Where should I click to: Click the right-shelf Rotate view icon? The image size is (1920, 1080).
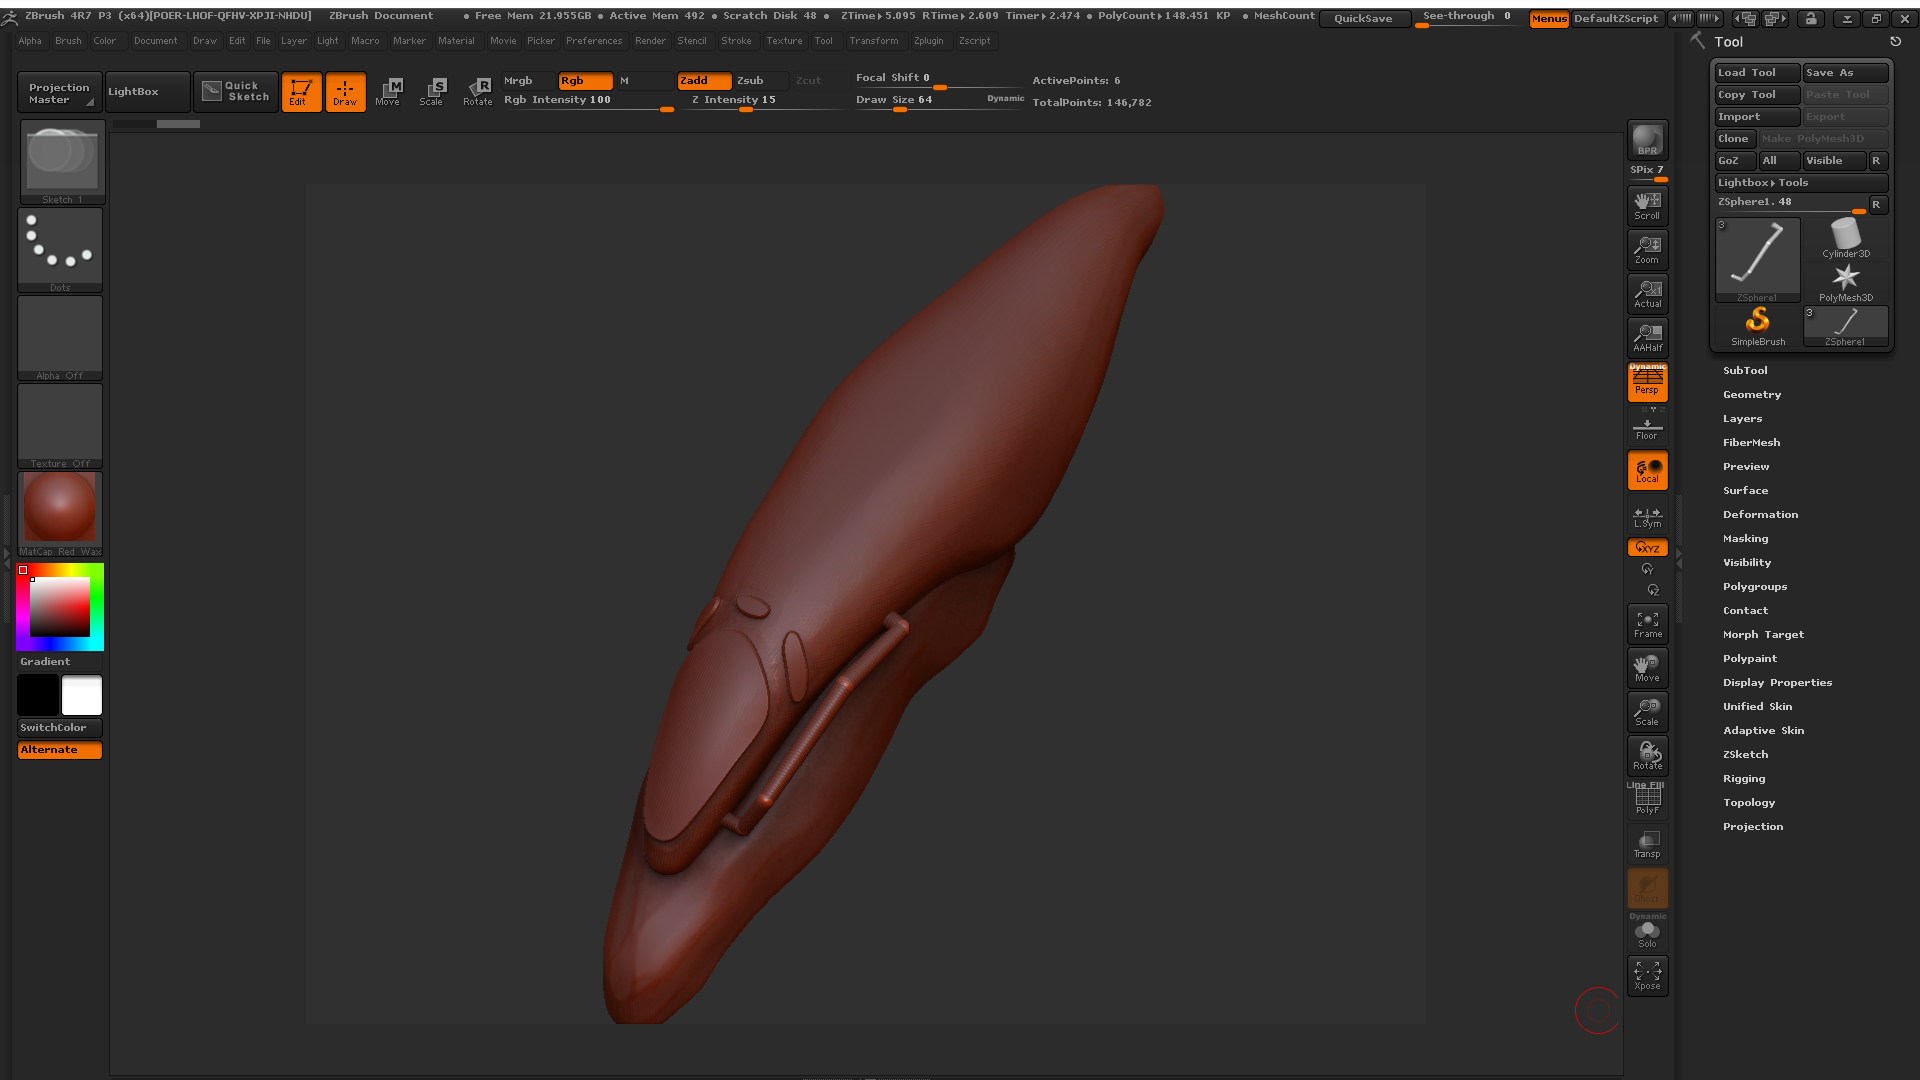pos(1647,756)
